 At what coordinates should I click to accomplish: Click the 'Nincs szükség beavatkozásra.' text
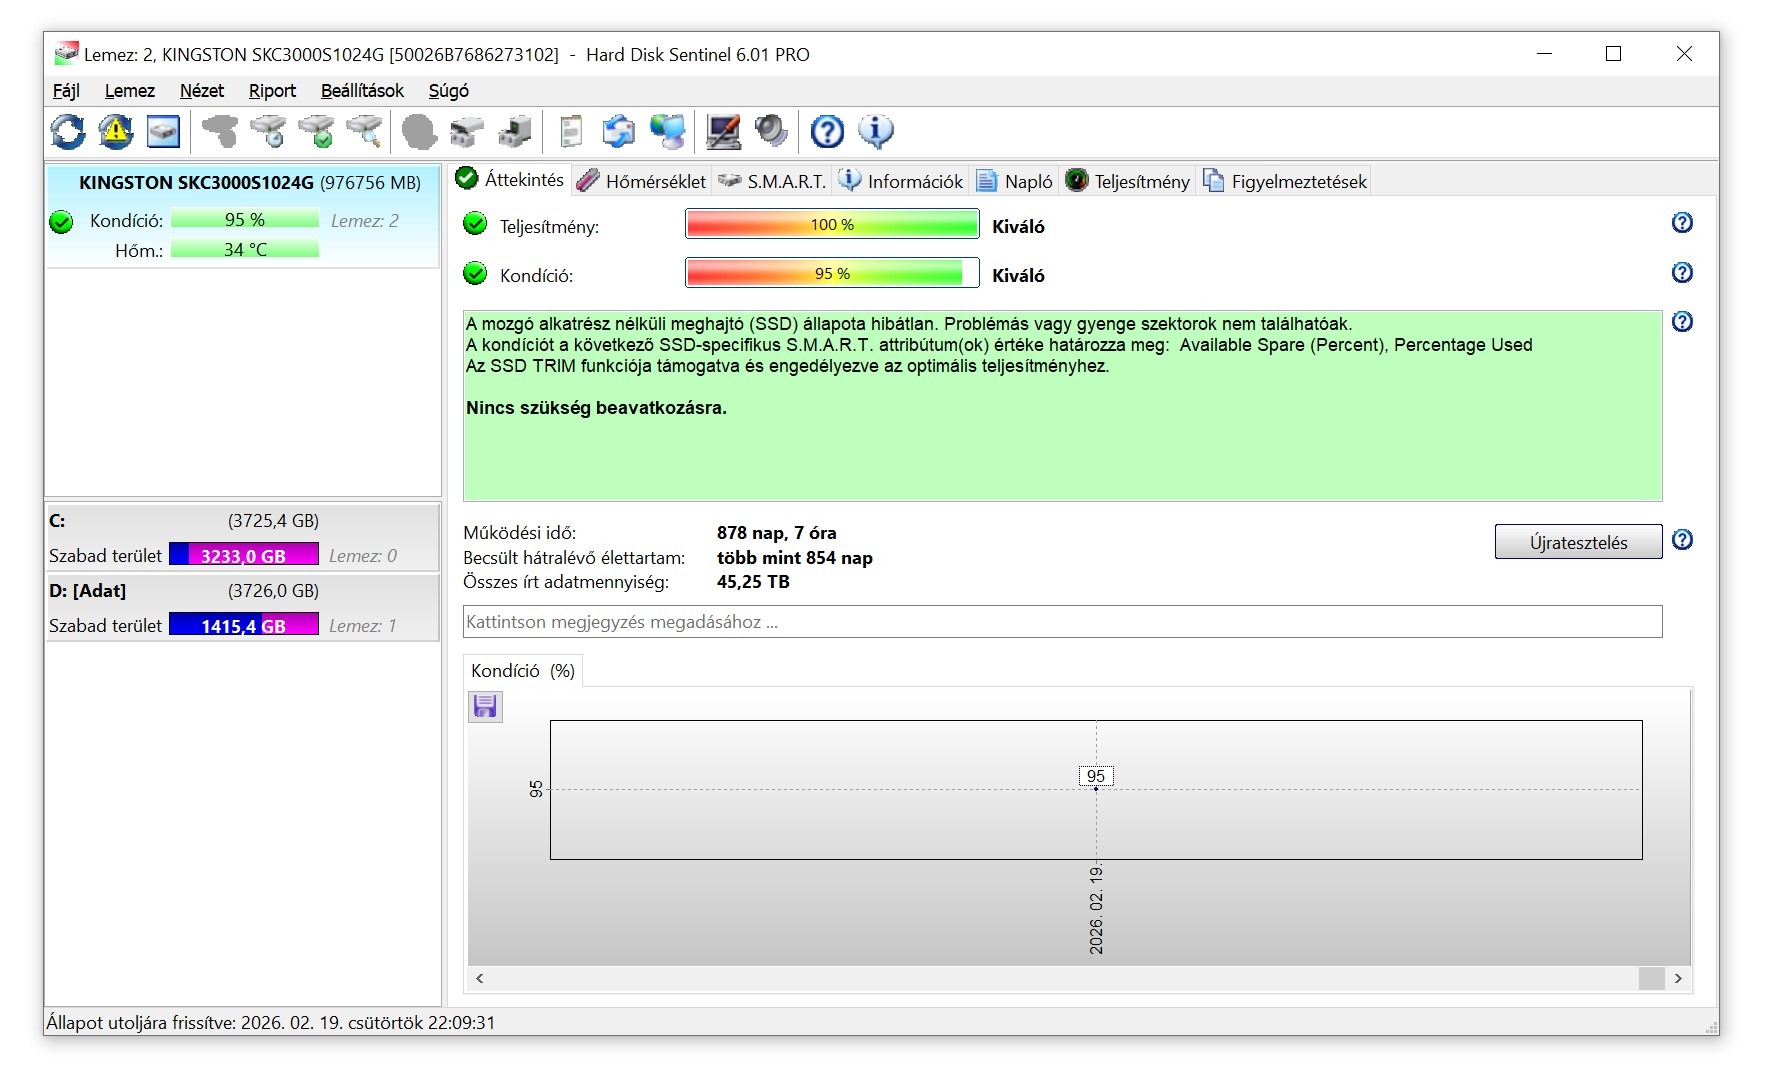pos(596,408)
